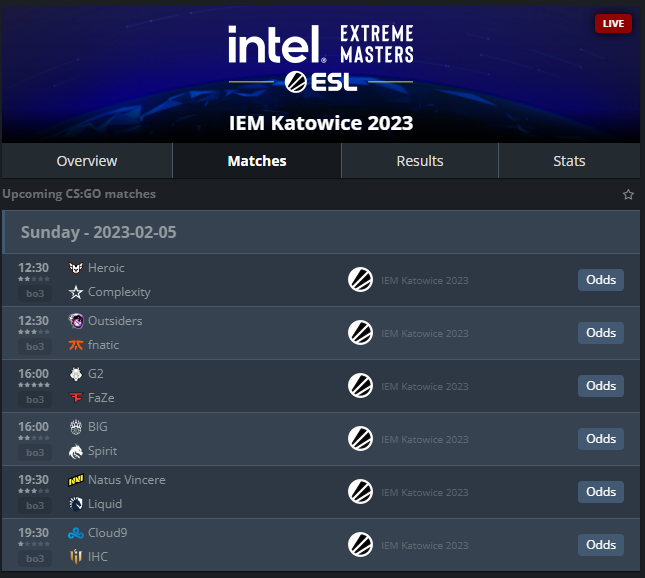The height and width of the screenshot is (578, 645).
Task: Select the Matches tab
Action: pyautogui.click(x=257, y=161)
